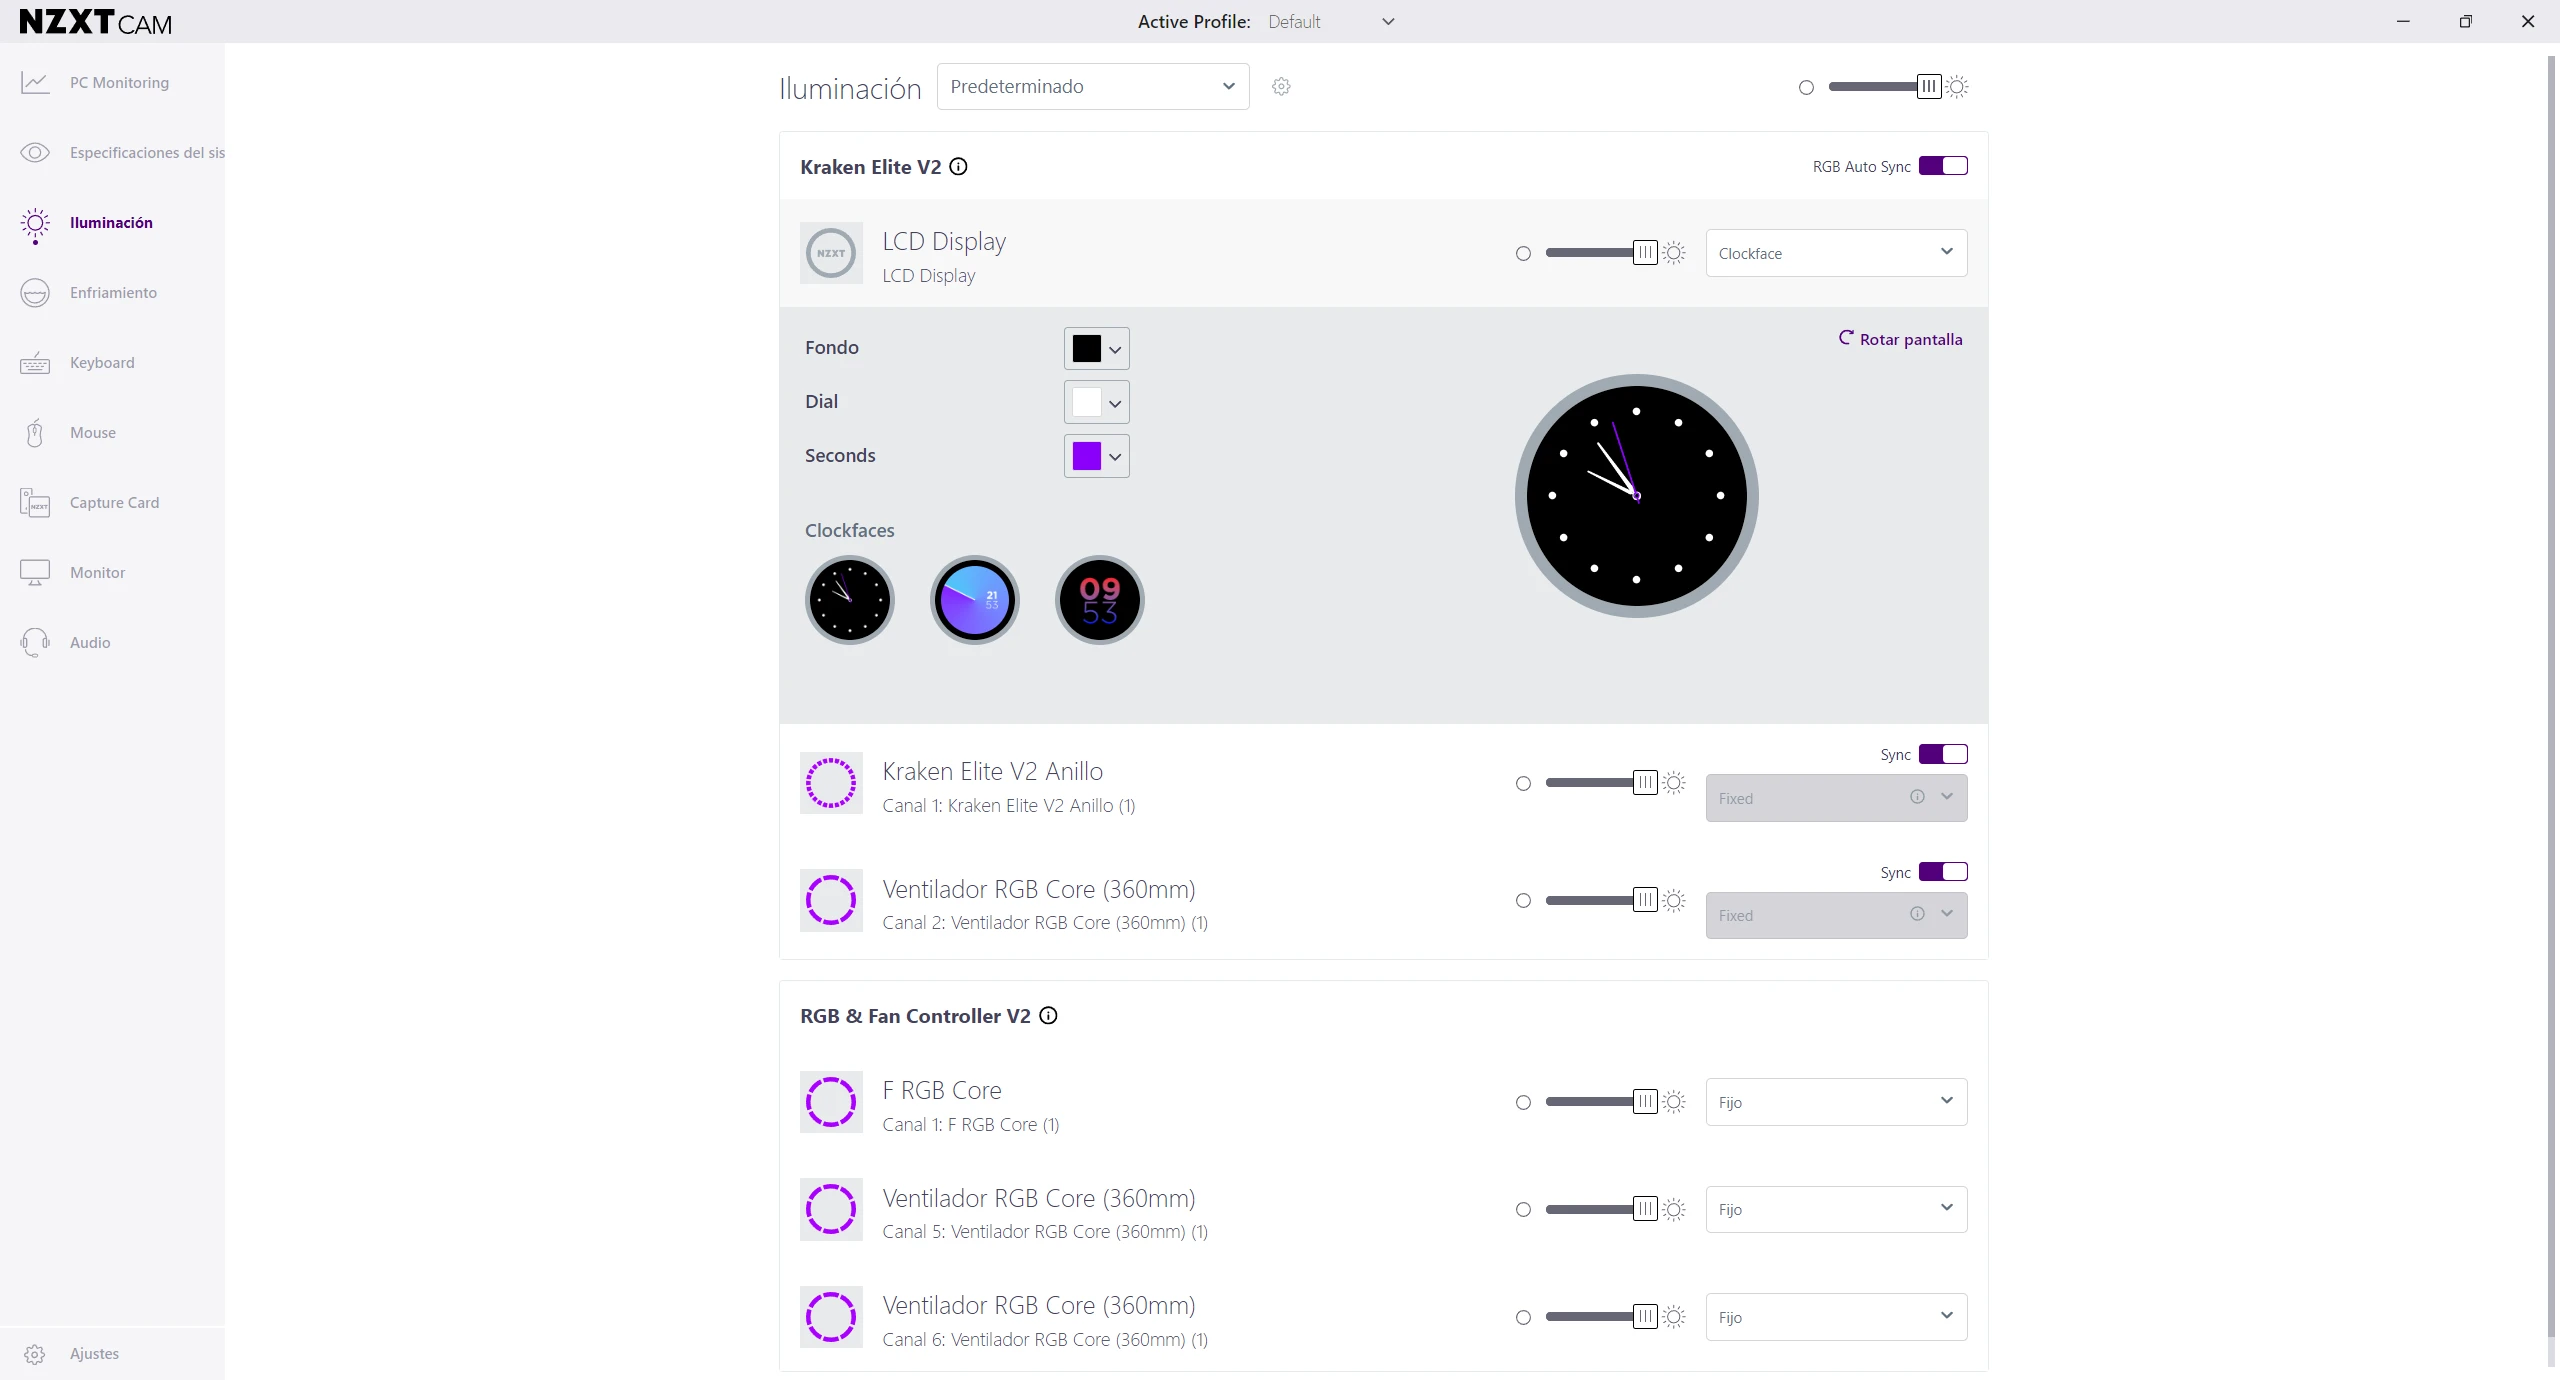Go to Capture Card section
Screen dimensions: 2560x1380
click(114, 503)
